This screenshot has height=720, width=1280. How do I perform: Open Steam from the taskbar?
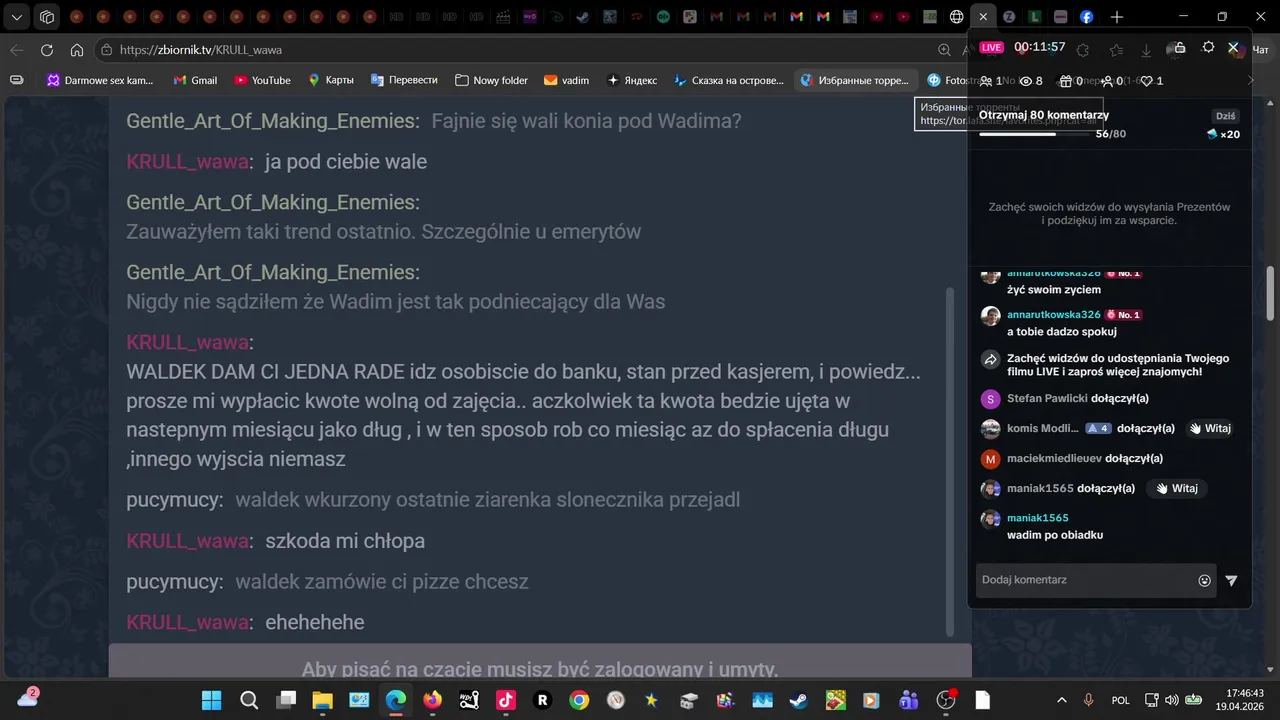799,700
